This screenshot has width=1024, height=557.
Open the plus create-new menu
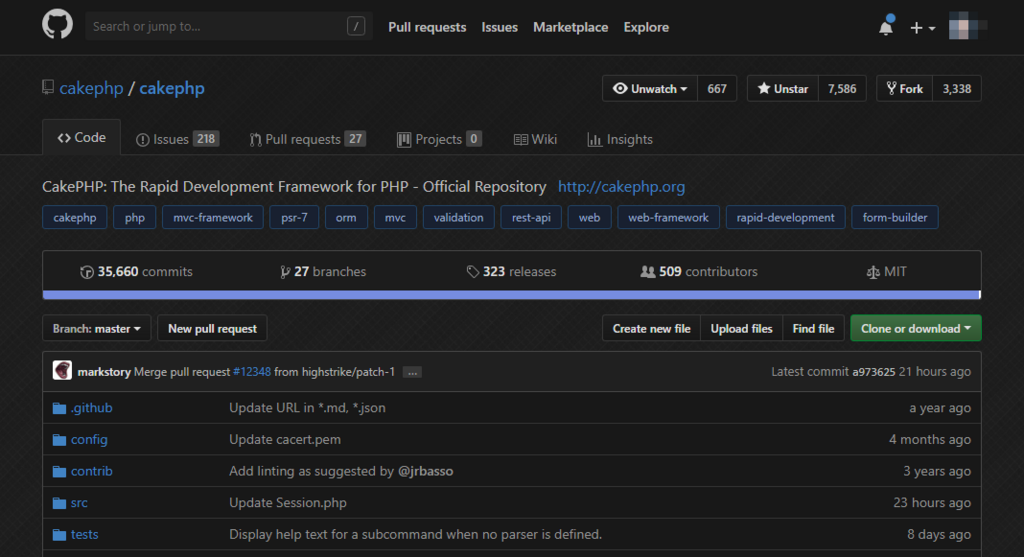(923, 27)
